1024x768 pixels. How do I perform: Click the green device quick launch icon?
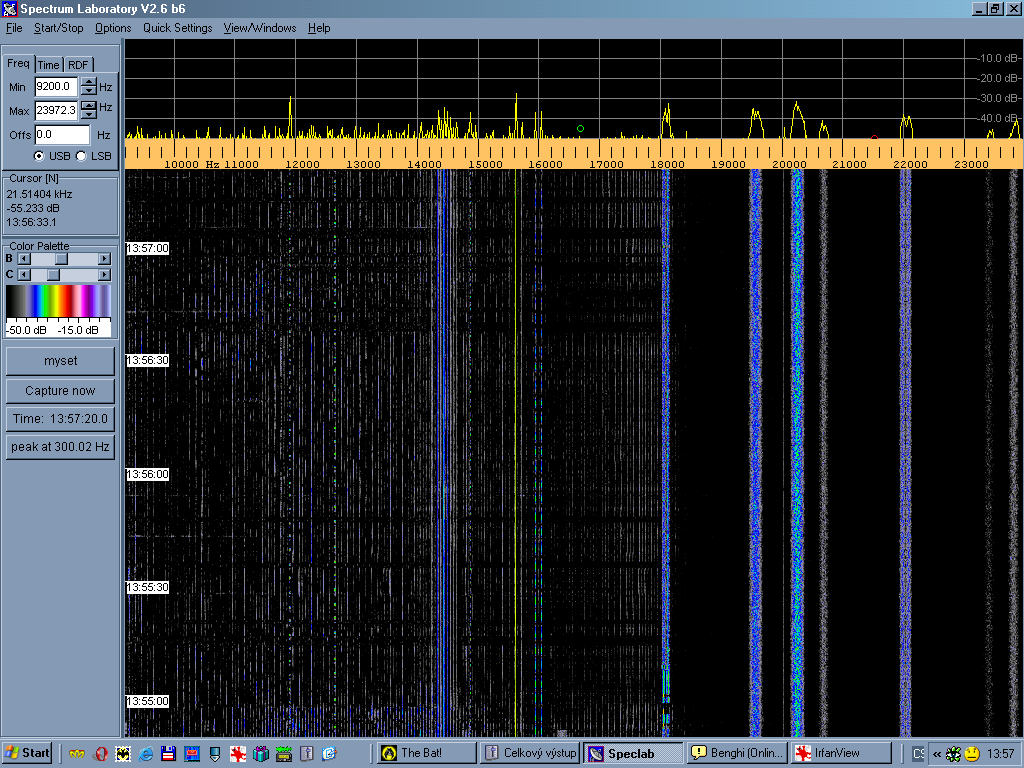(283, 754)
